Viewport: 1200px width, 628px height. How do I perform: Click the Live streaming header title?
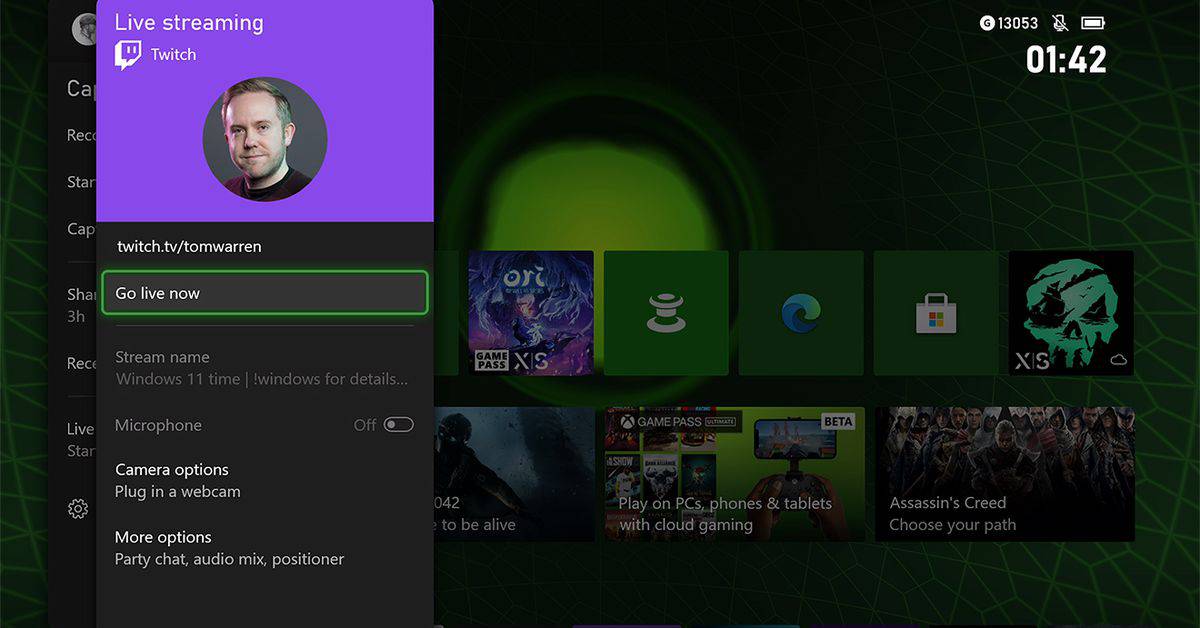pyautogui.click(x=189, y=22)
